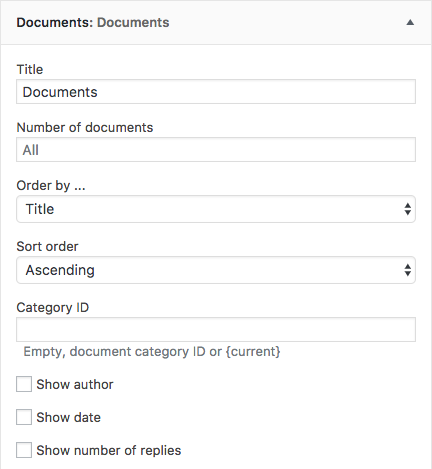Viewport: 432px width, 469px height.
Task: Click the 'Sort order' field label
Action: click(x=47, y=246)
